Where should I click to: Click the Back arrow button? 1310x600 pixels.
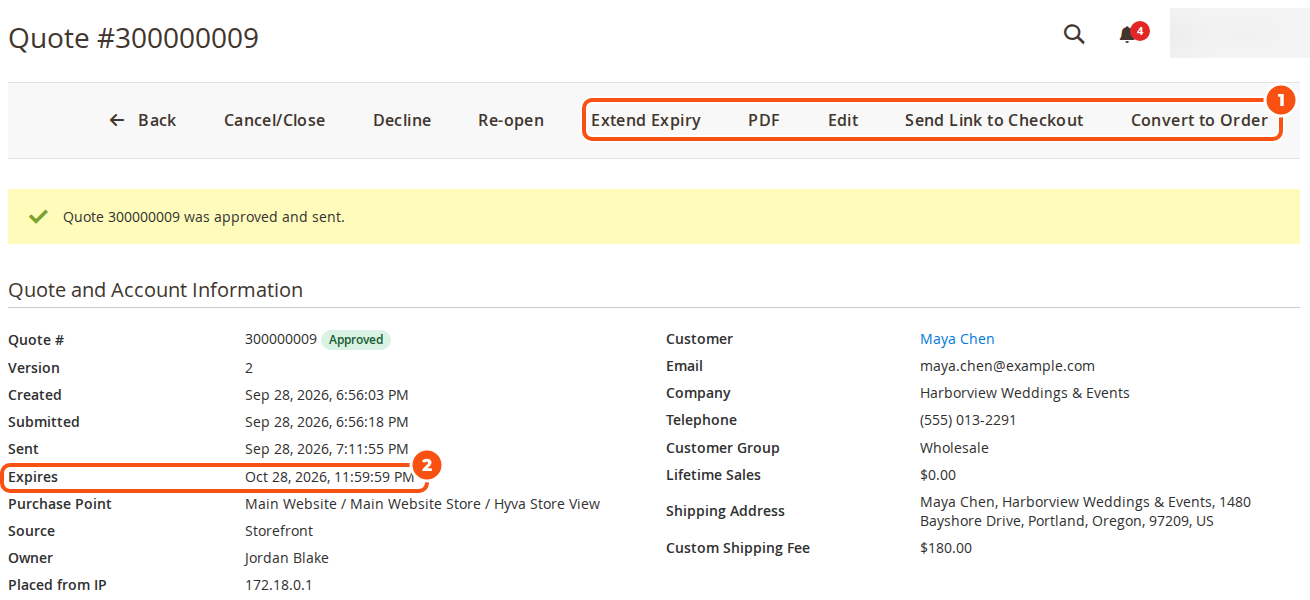(142, 120)
